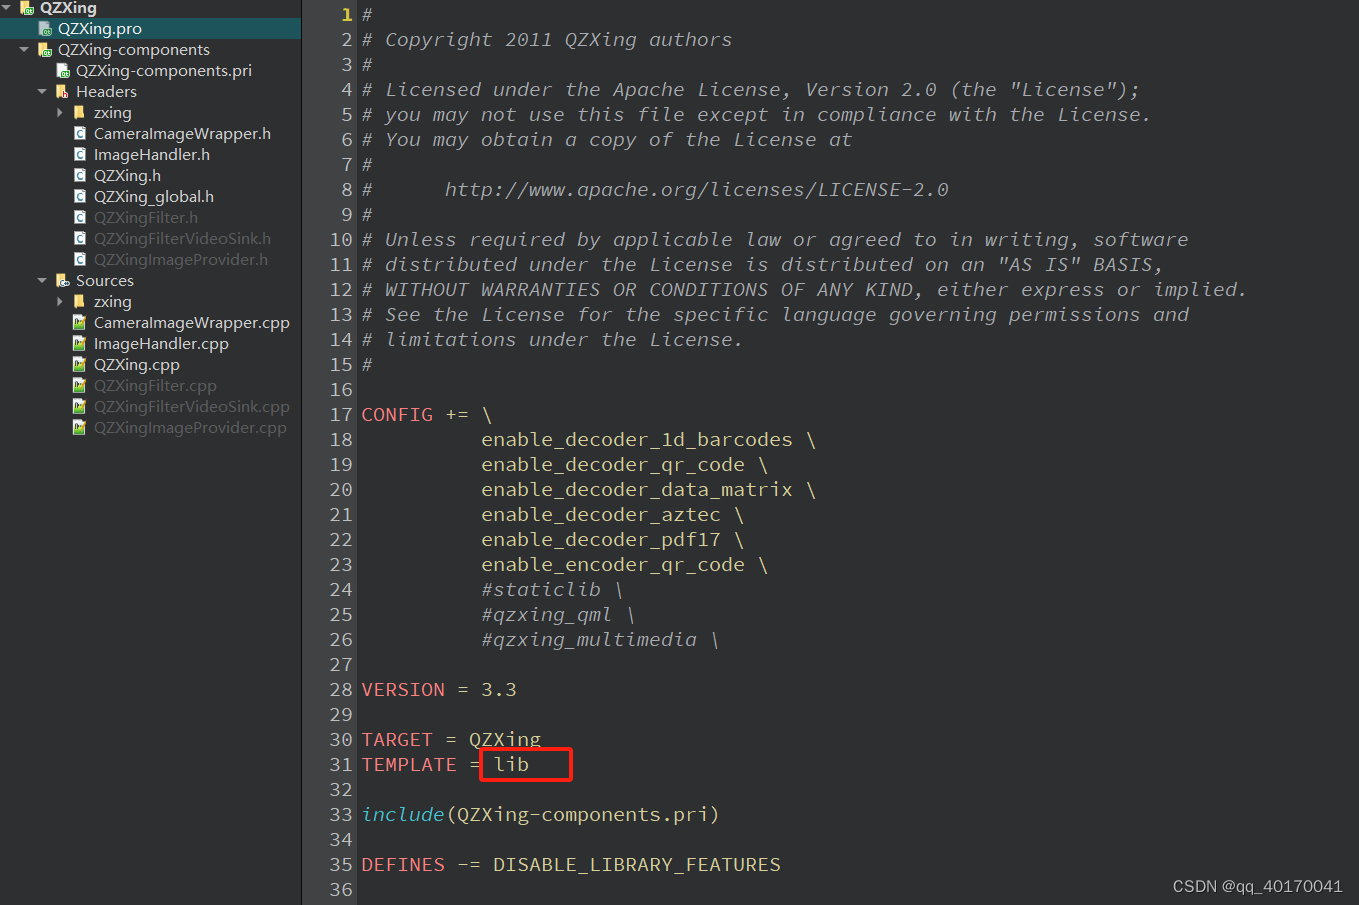Click the VERSION keyword on line 28
1359x905 pixels.
(403, 689)
